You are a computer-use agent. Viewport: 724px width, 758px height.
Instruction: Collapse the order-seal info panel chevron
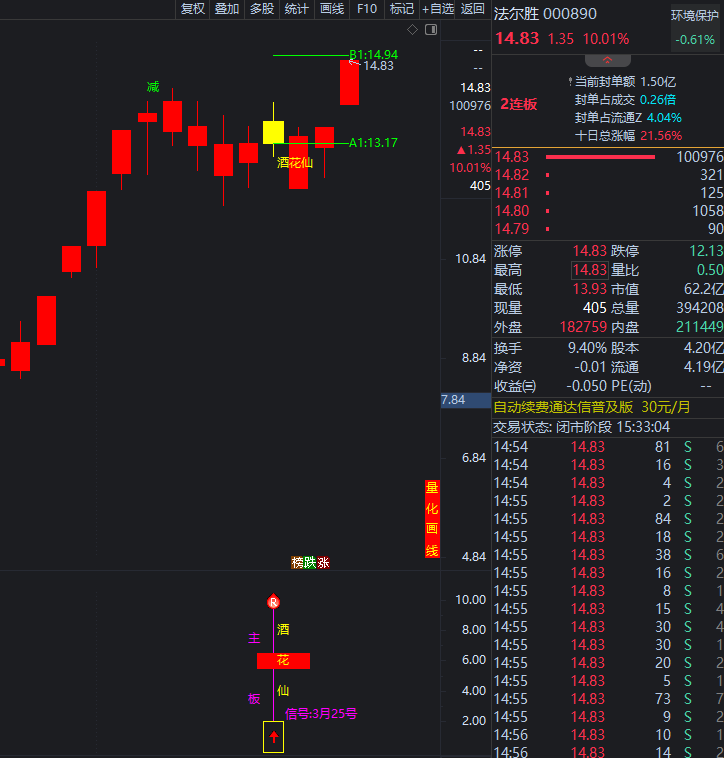(607, 61)
